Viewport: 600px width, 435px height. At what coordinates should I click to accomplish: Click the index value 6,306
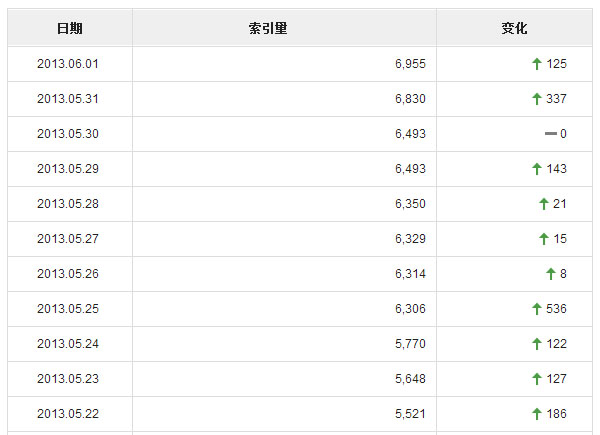coord(410,309)
